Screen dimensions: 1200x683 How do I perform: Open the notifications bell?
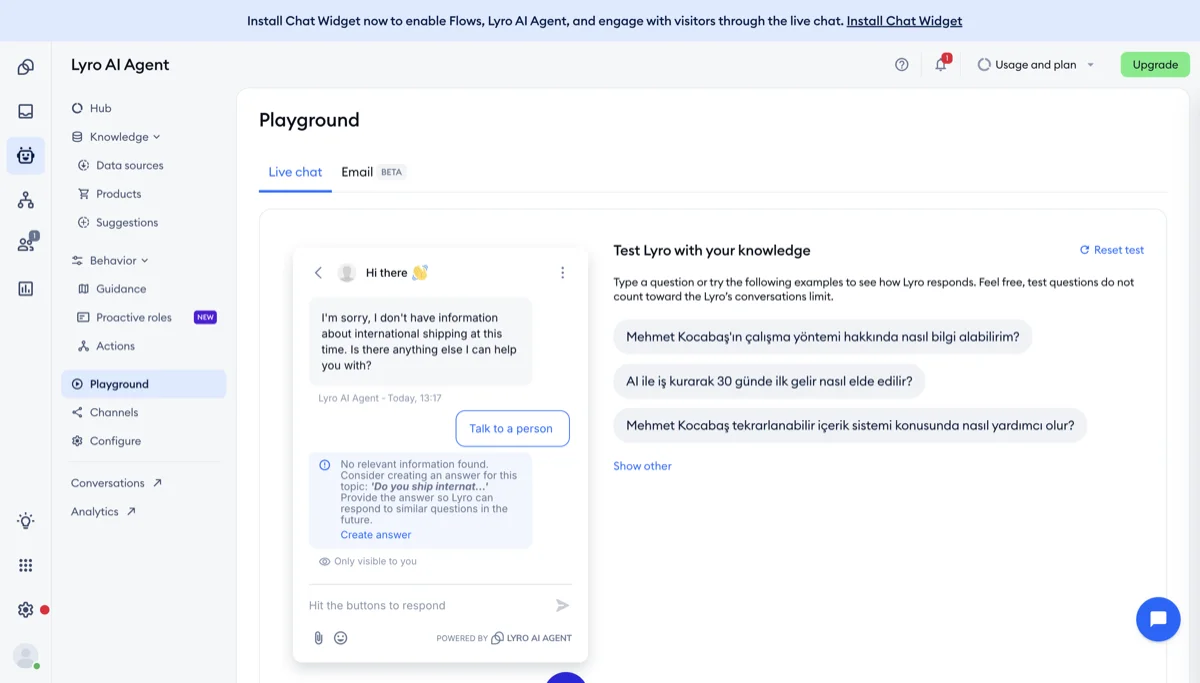pyautogui.click(x=941, y=65)
